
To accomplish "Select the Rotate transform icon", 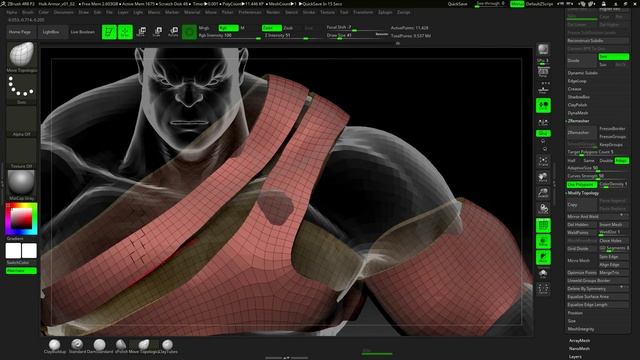I will 173,32.
